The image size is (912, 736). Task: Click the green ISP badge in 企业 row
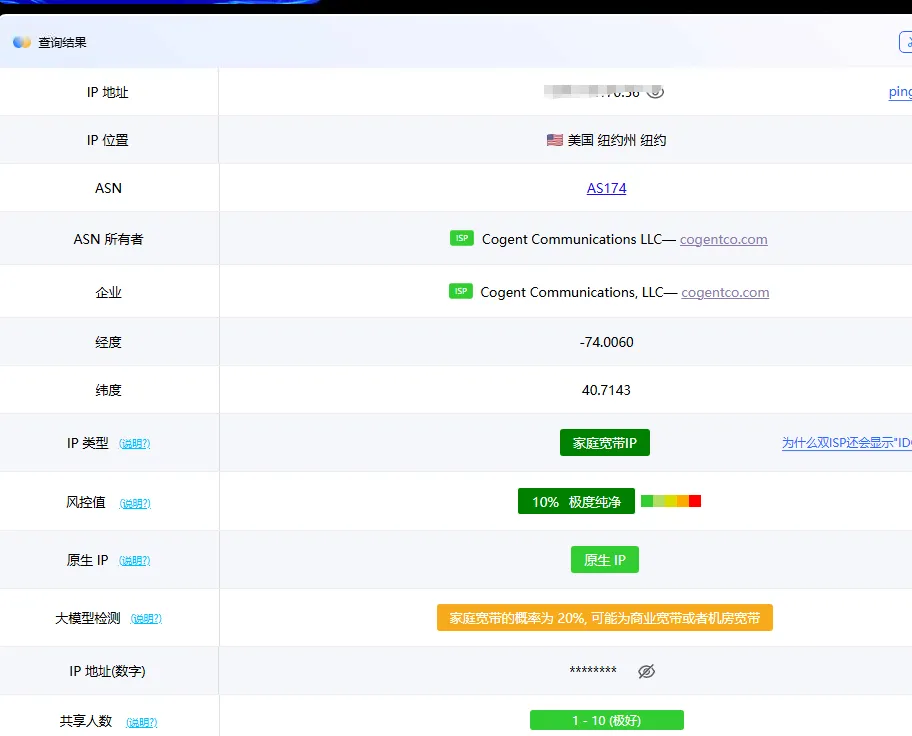pyautogui.click(x=461, y=291)
